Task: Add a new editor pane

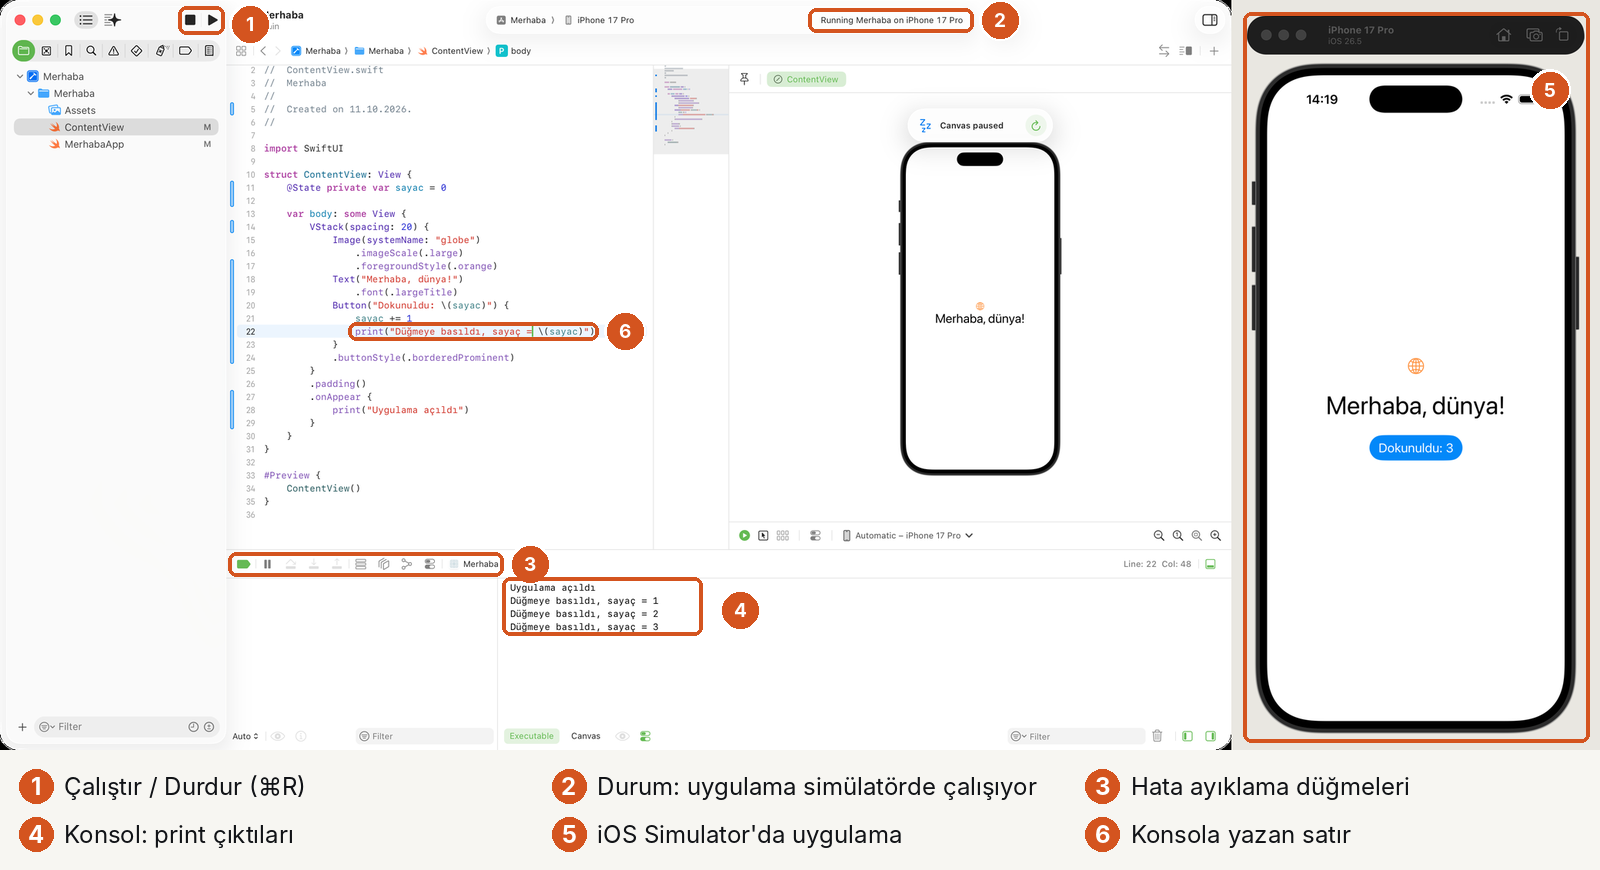Action: coord(1214,51)
